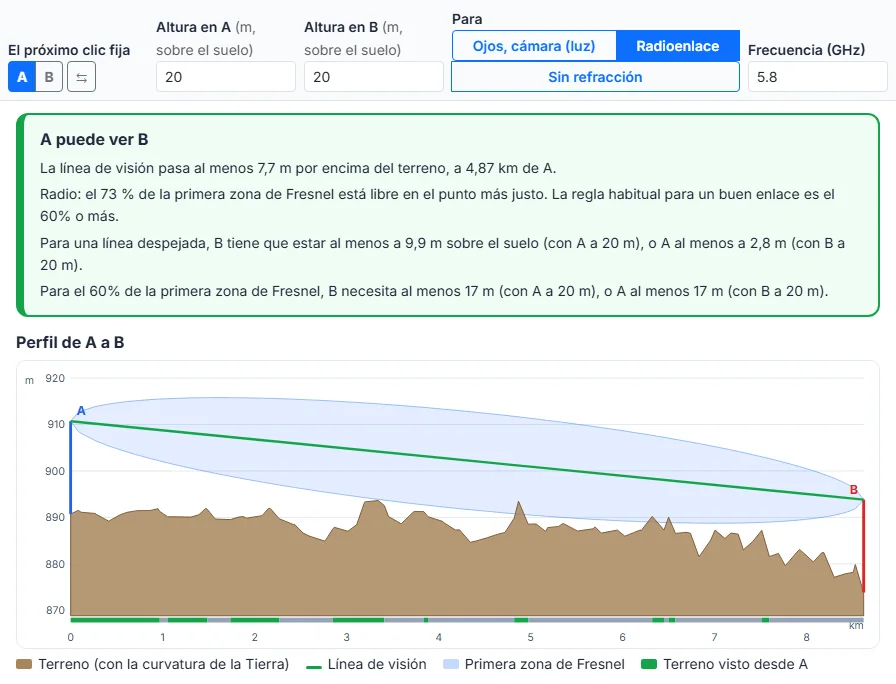The image size is (896, 684).
Task: Click the light blue Fresnel zone legend swatch
Action: [451, 664]
